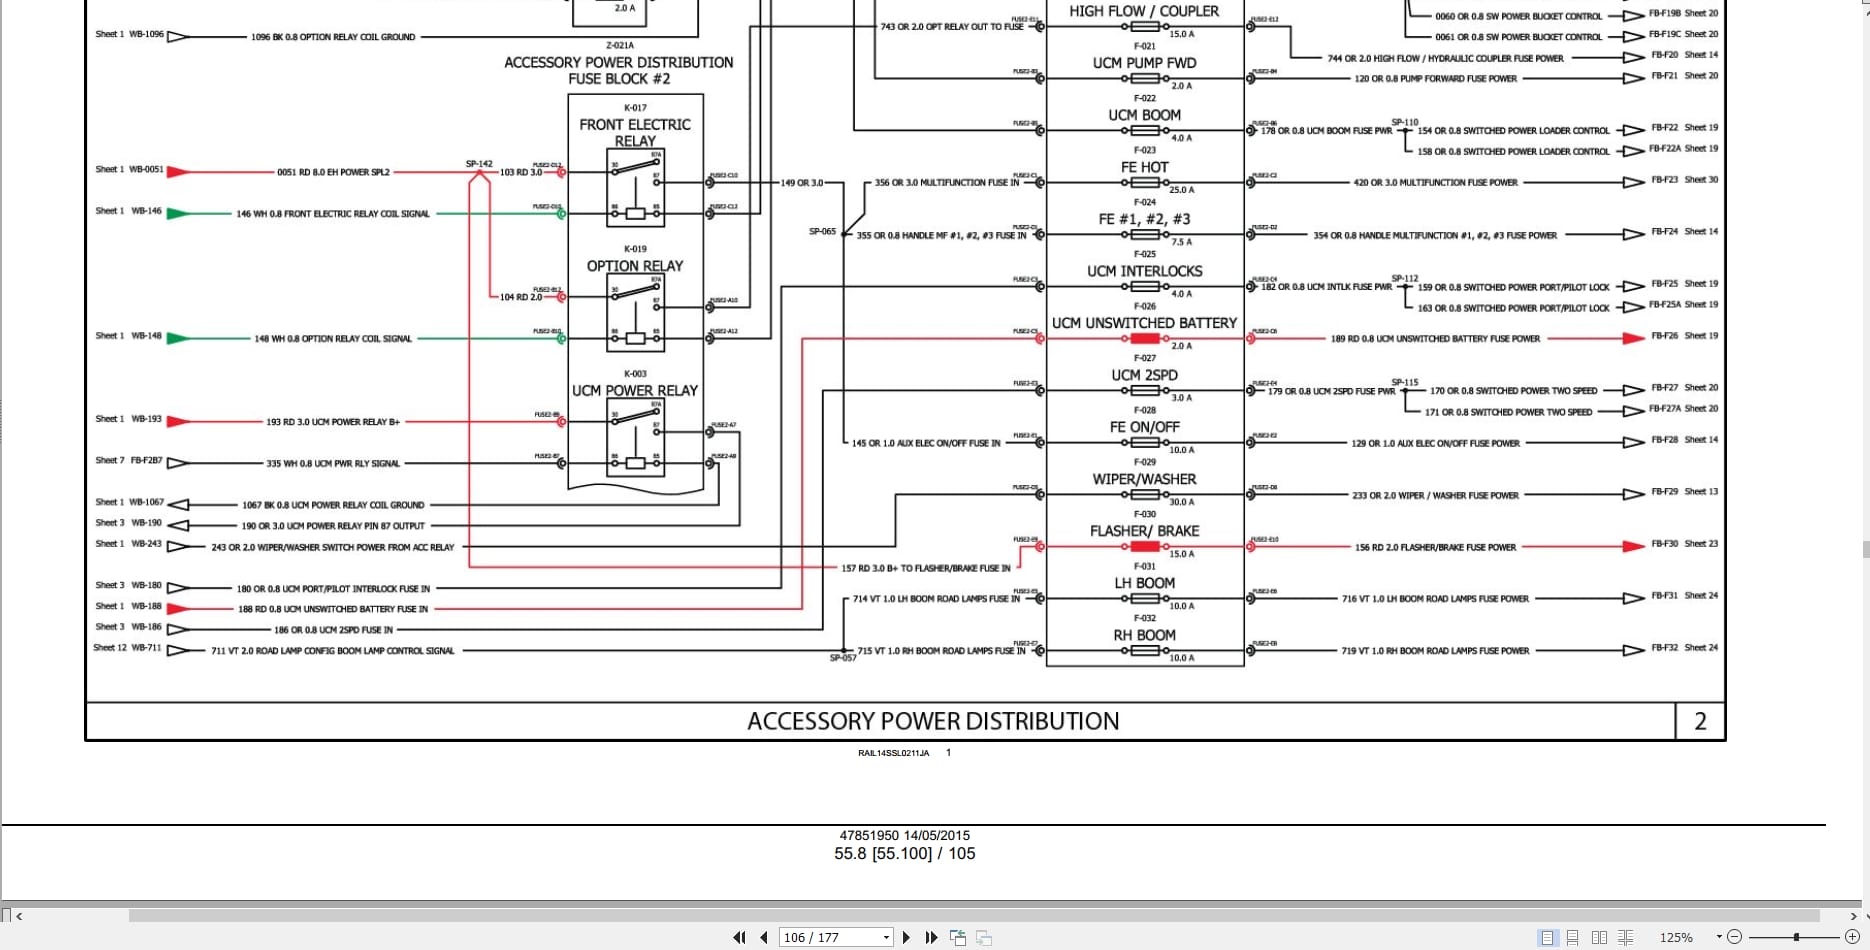This screenshot has height=950, width=1870.
Task: Click the UCM PUMP FWD fuse label
Action: tap(1144, 63)
